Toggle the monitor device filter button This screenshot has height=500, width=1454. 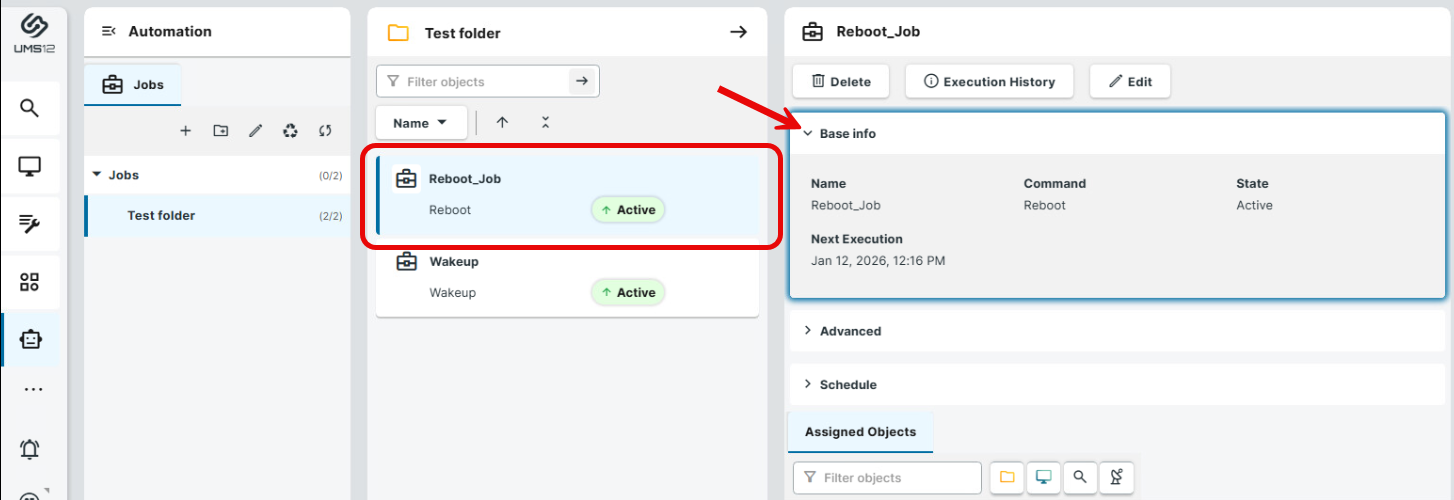1043,478
